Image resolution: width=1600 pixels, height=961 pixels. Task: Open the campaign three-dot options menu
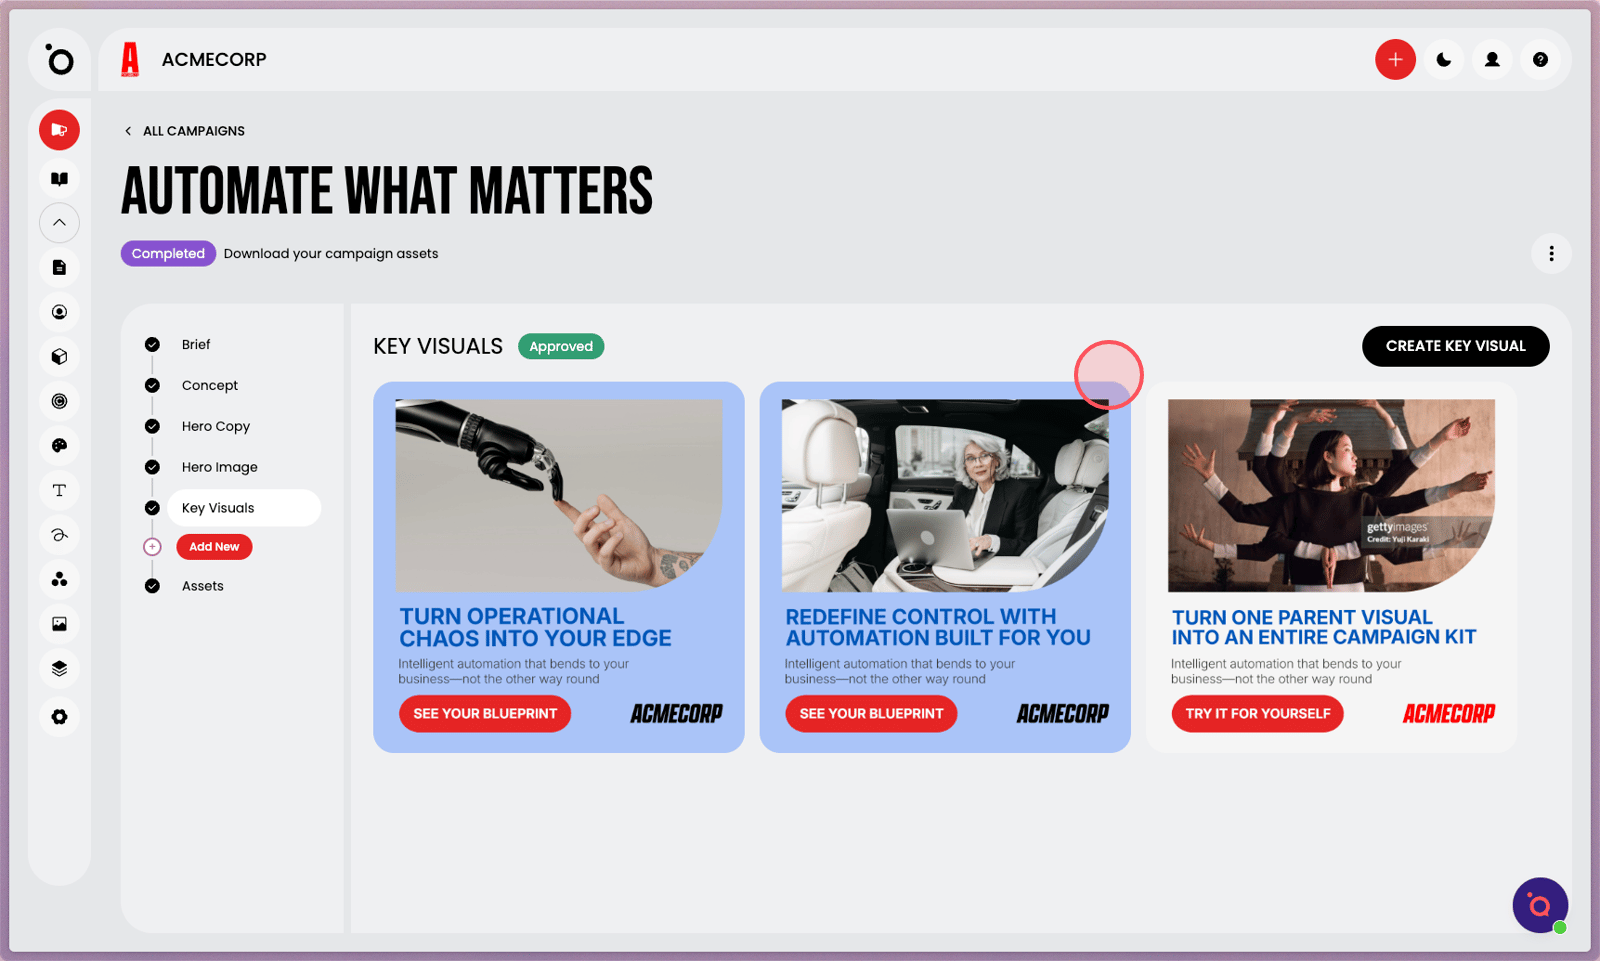click(x=1551, y=254)
